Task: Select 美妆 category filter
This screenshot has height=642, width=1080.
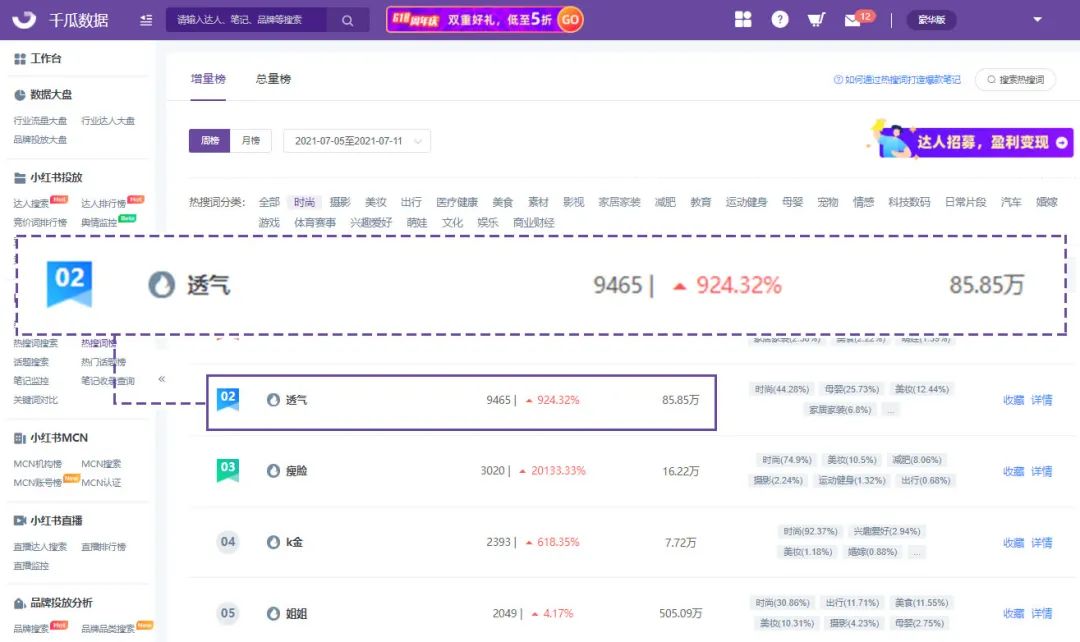Action: click(x=376, y=202)
